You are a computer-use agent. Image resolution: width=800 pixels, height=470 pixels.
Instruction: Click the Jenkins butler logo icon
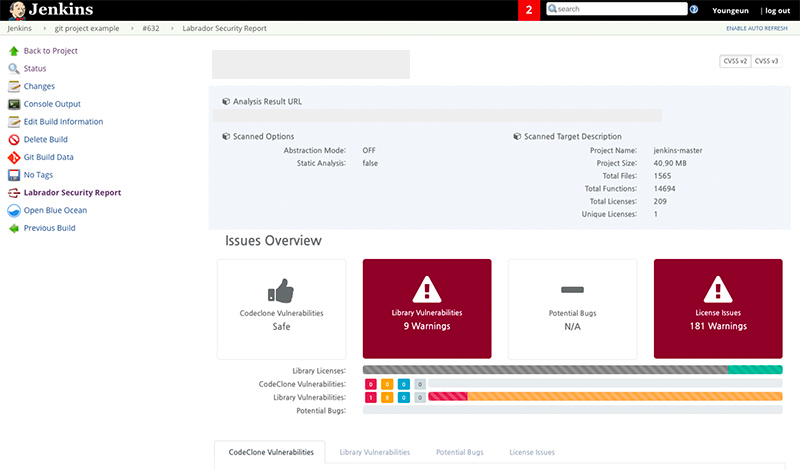point(17,10)
